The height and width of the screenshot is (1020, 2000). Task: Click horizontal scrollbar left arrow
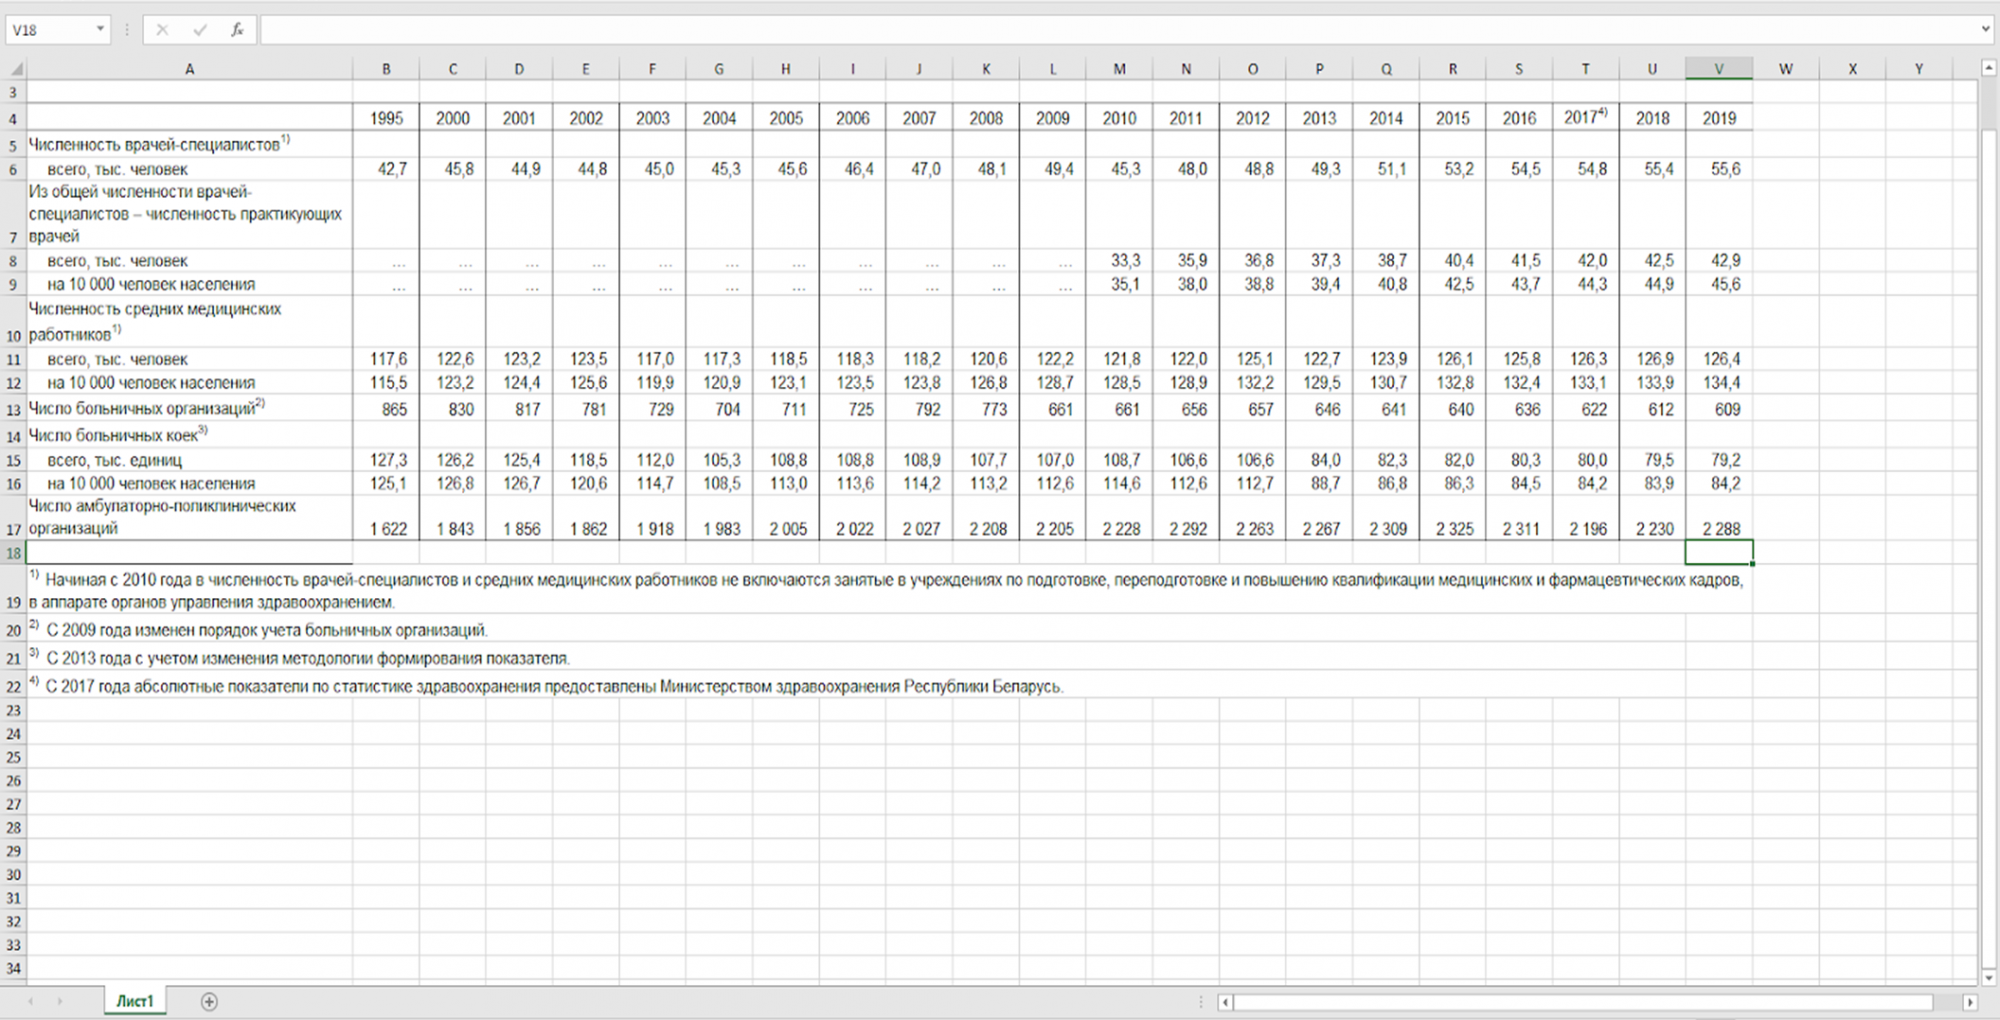(x=1225, y=1002)
